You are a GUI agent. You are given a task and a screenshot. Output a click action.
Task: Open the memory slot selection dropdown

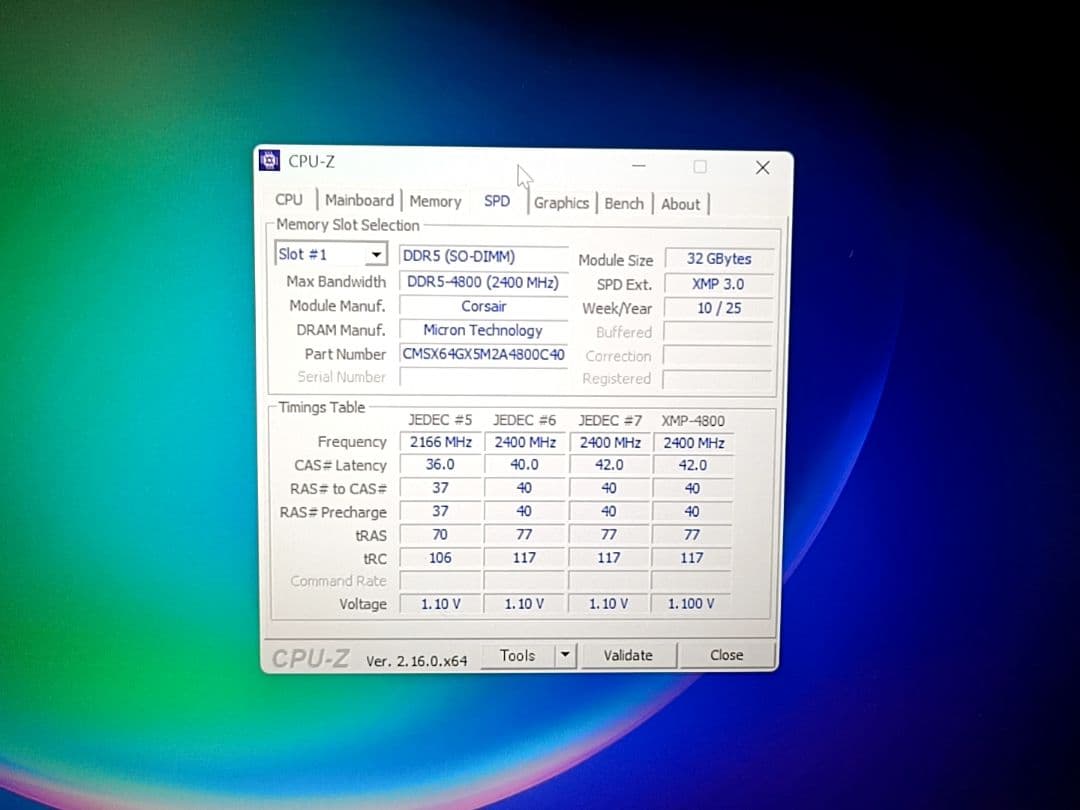378,253
